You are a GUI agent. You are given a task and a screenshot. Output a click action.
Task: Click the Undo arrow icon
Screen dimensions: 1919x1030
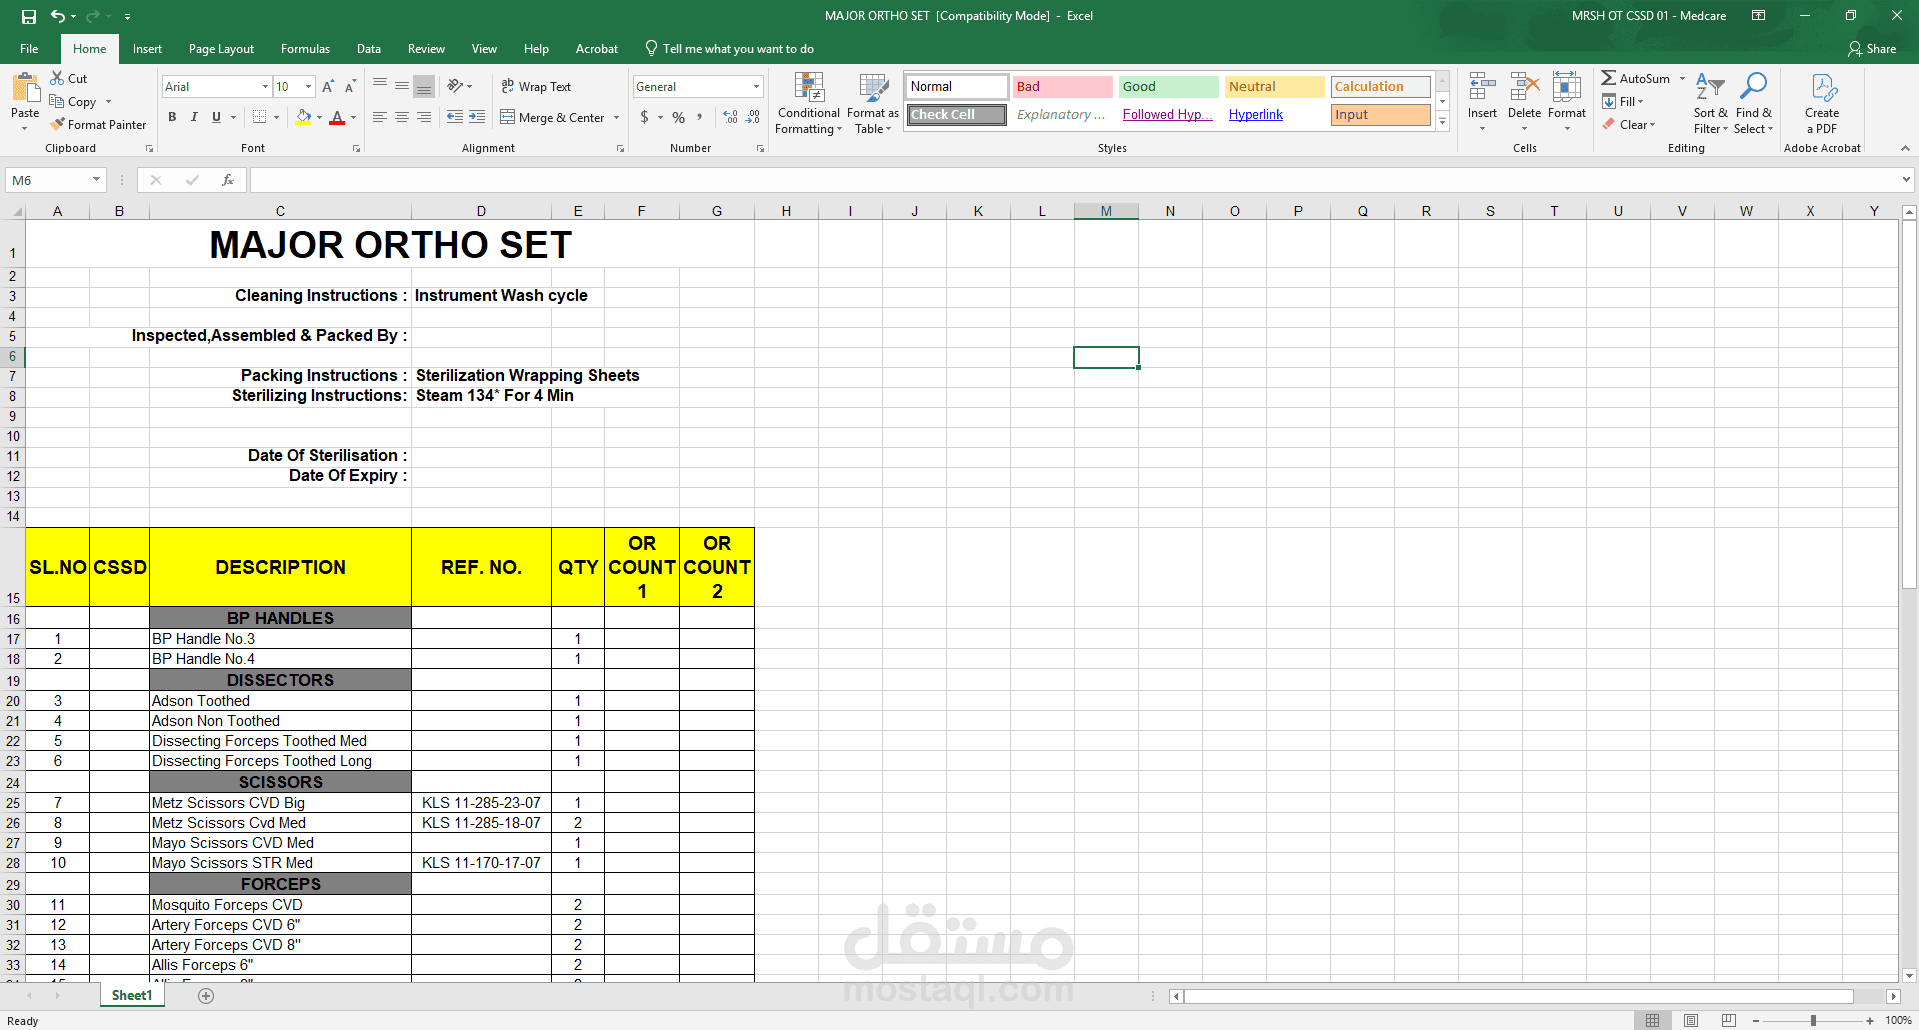pyautogui.click(x=58, y=16)
